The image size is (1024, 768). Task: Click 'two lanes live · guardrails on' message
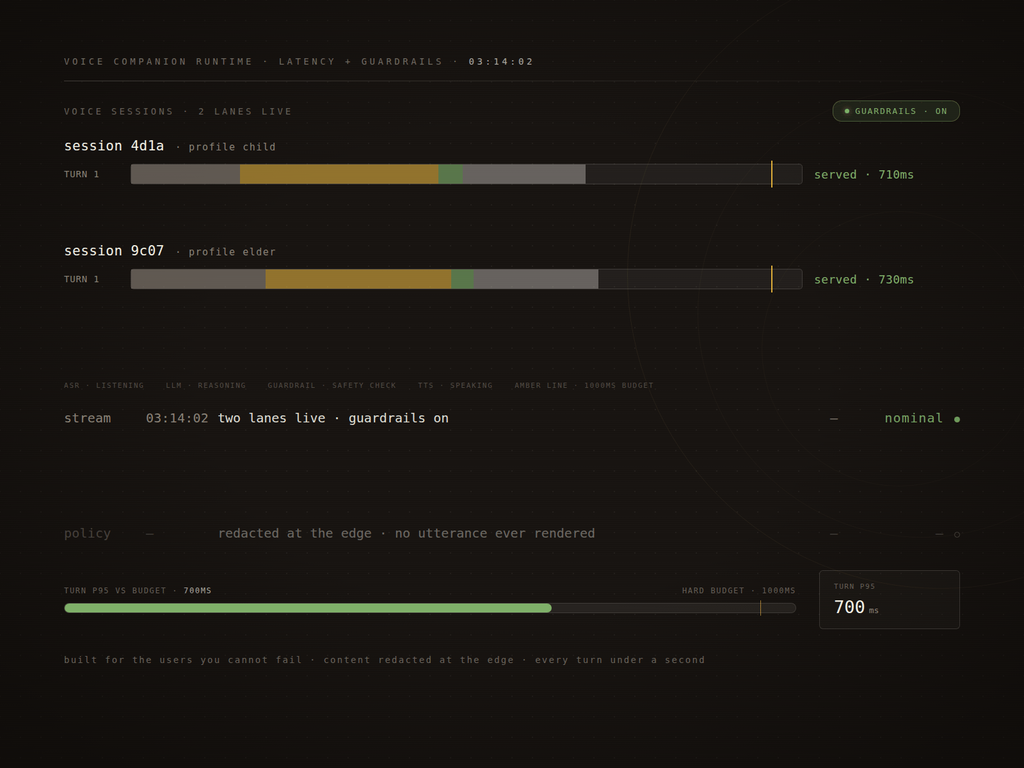tap(333, 418)
